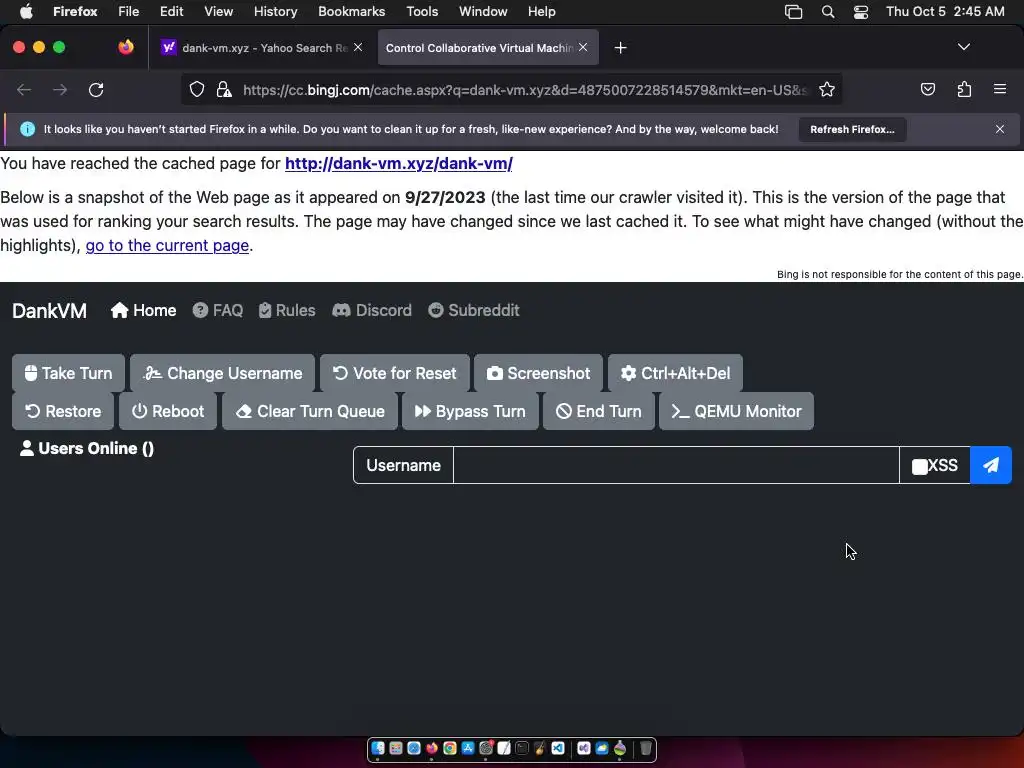Screen dimensions: 1024x768
Task: Open the Window menu
Action: 483,11
